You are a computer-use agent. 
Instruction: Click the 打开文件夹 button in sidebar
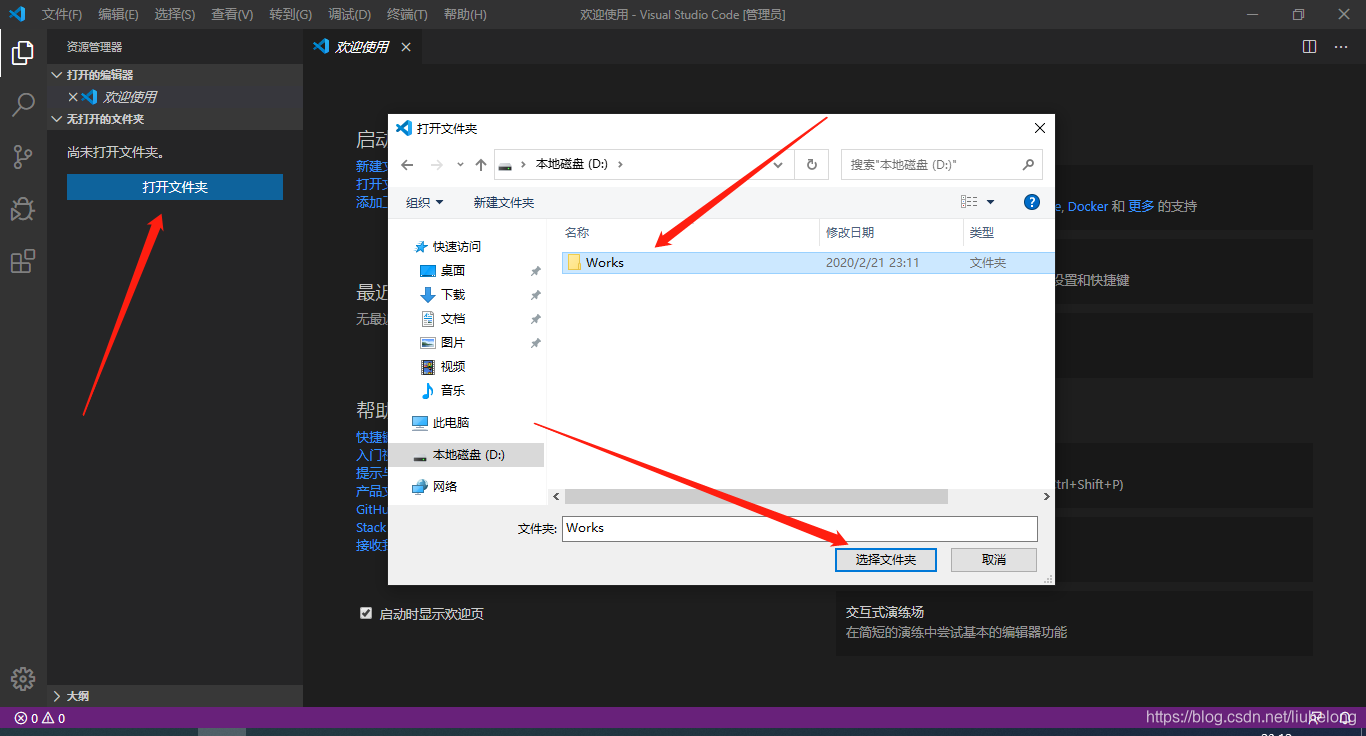click(x=175, y=187)
